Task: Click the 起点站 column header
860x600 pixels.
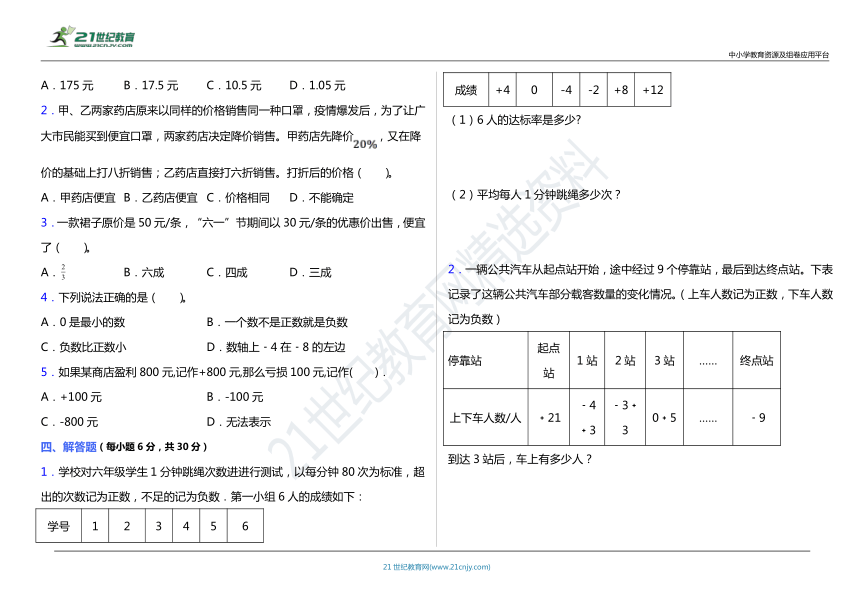Action: click(548, 360)
